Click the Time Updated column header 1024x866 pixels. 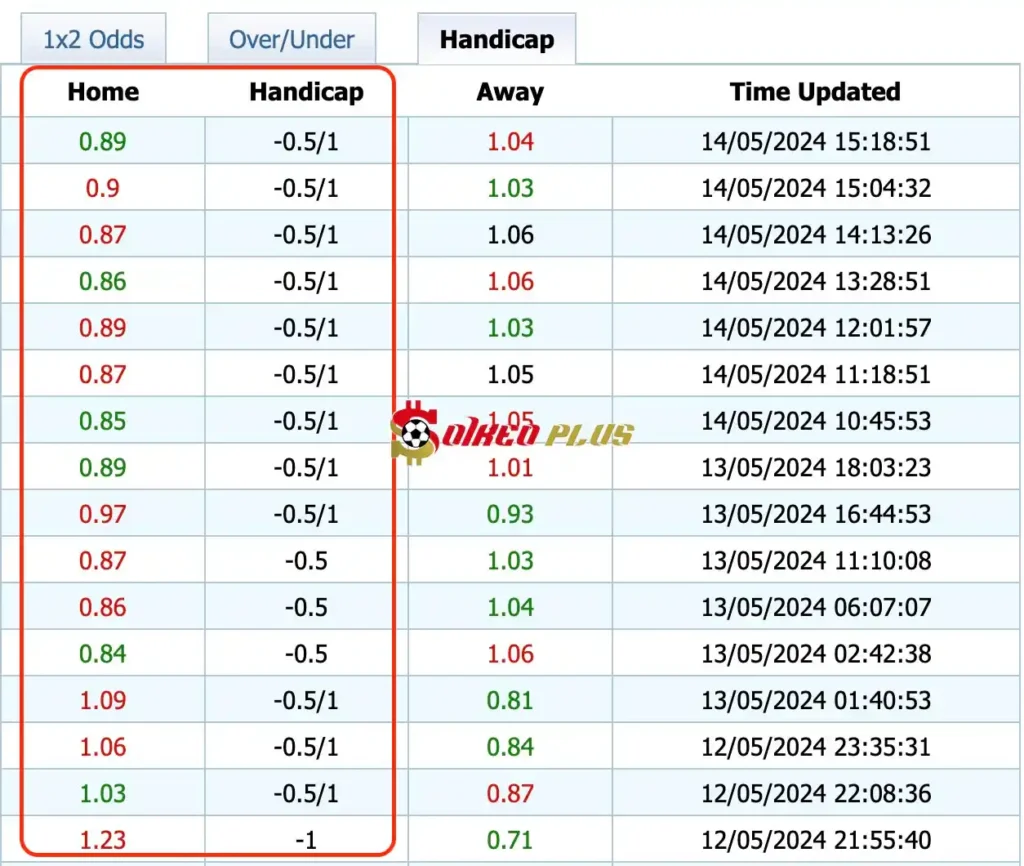pos(815,92)
